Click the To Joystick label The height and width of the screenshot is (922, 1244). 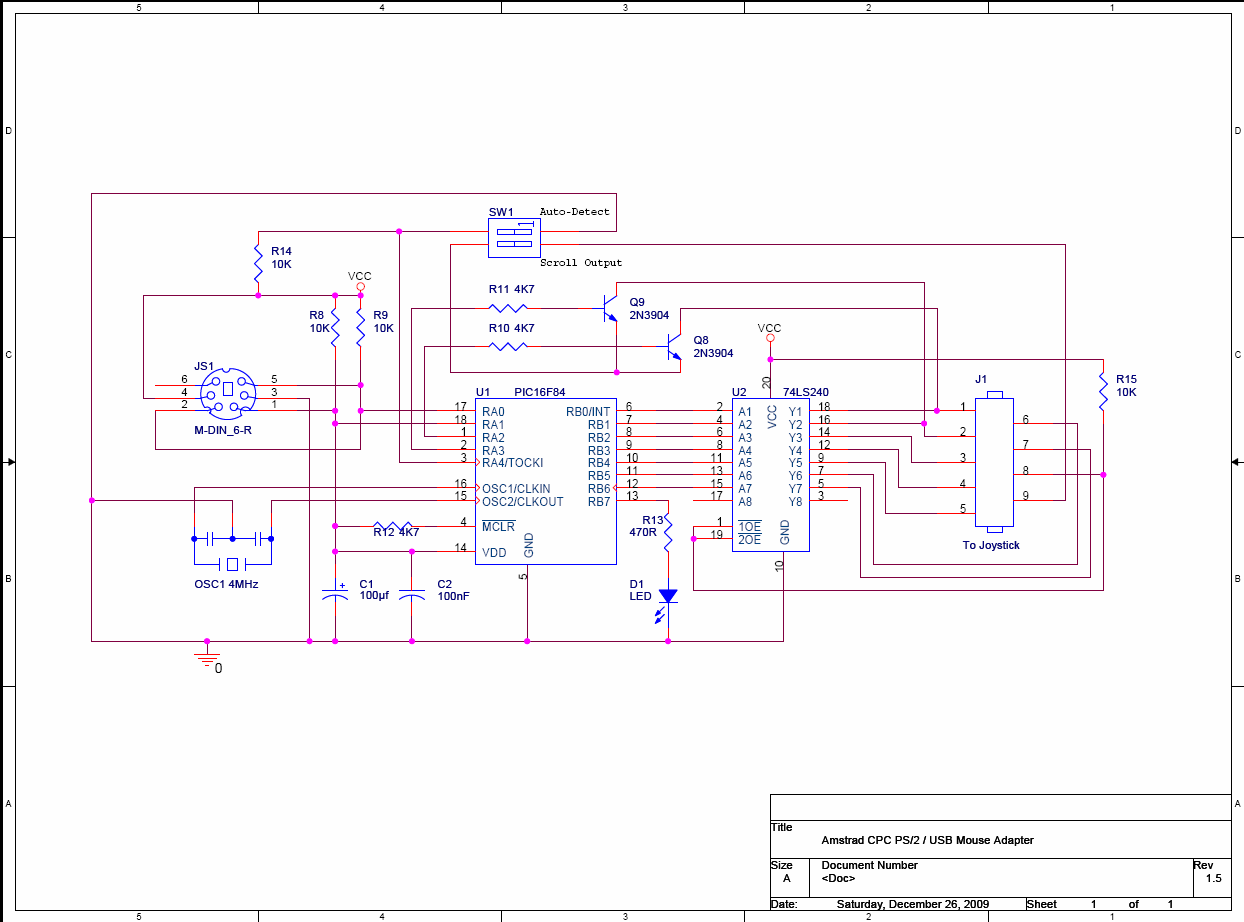(x=991, y=545)
